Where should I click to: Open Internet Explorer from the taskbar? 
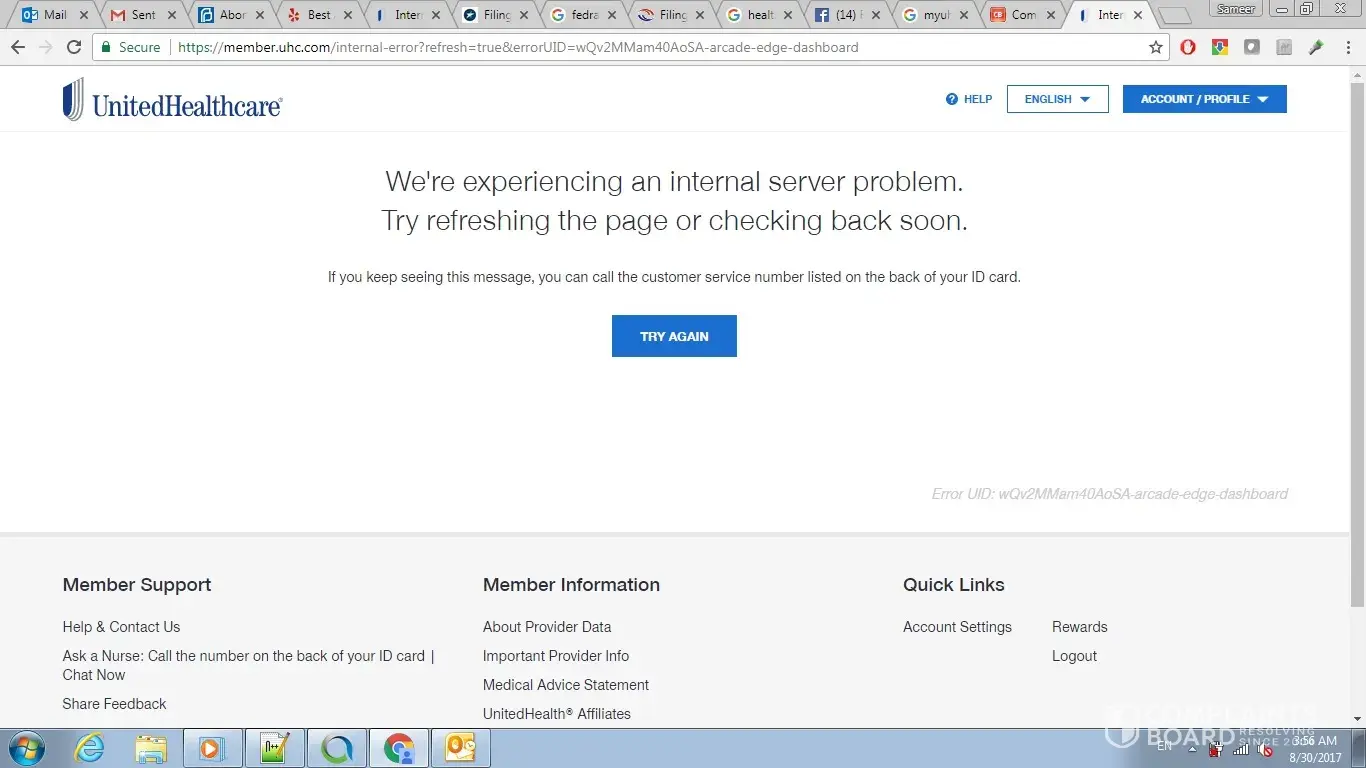[89, 748]
